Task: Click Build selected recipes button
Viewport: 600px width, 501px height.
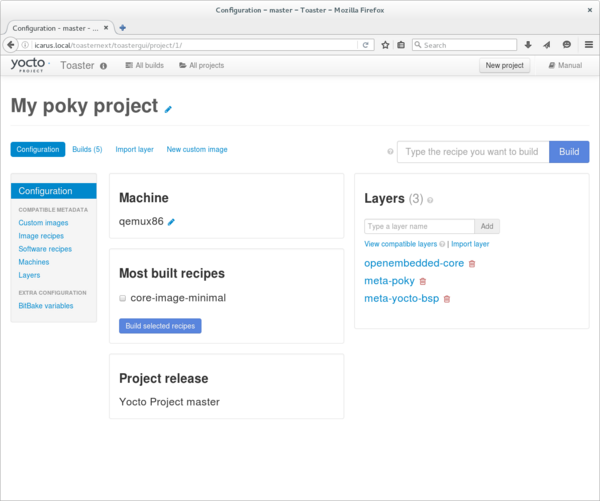Action: pos(160,326)
